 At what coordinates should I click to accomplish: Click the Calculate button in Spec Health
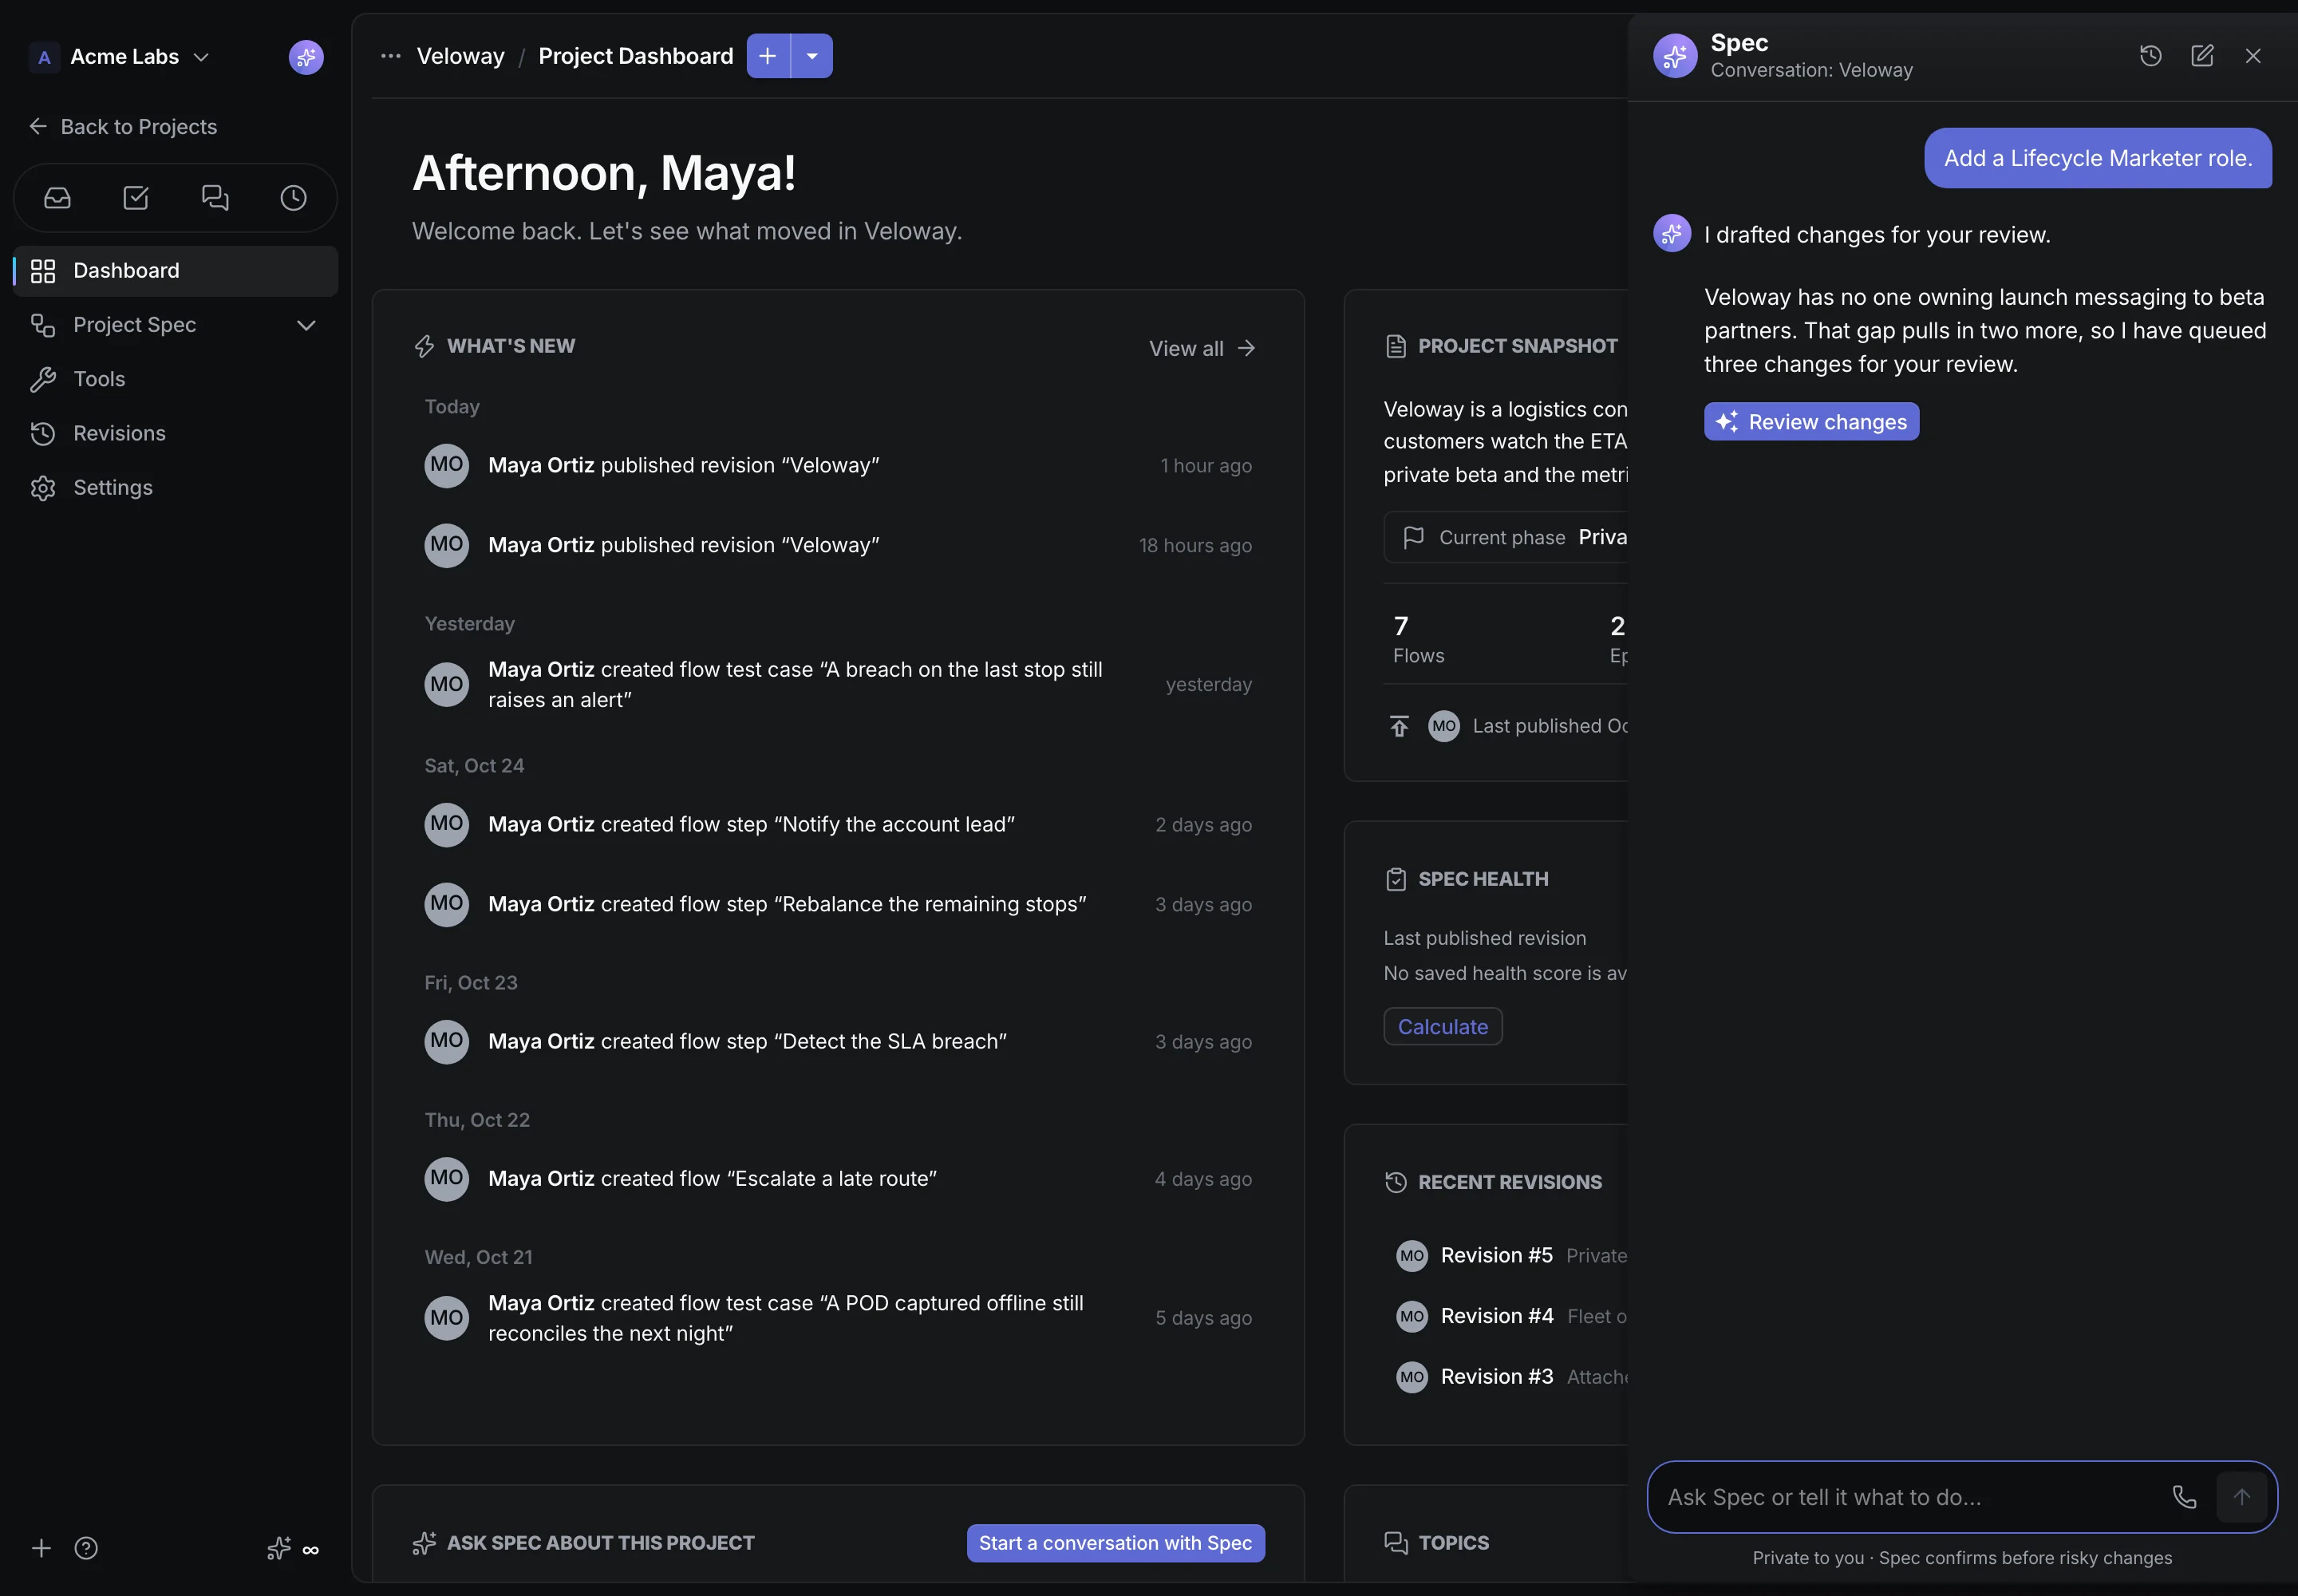pos(1442,1027)
